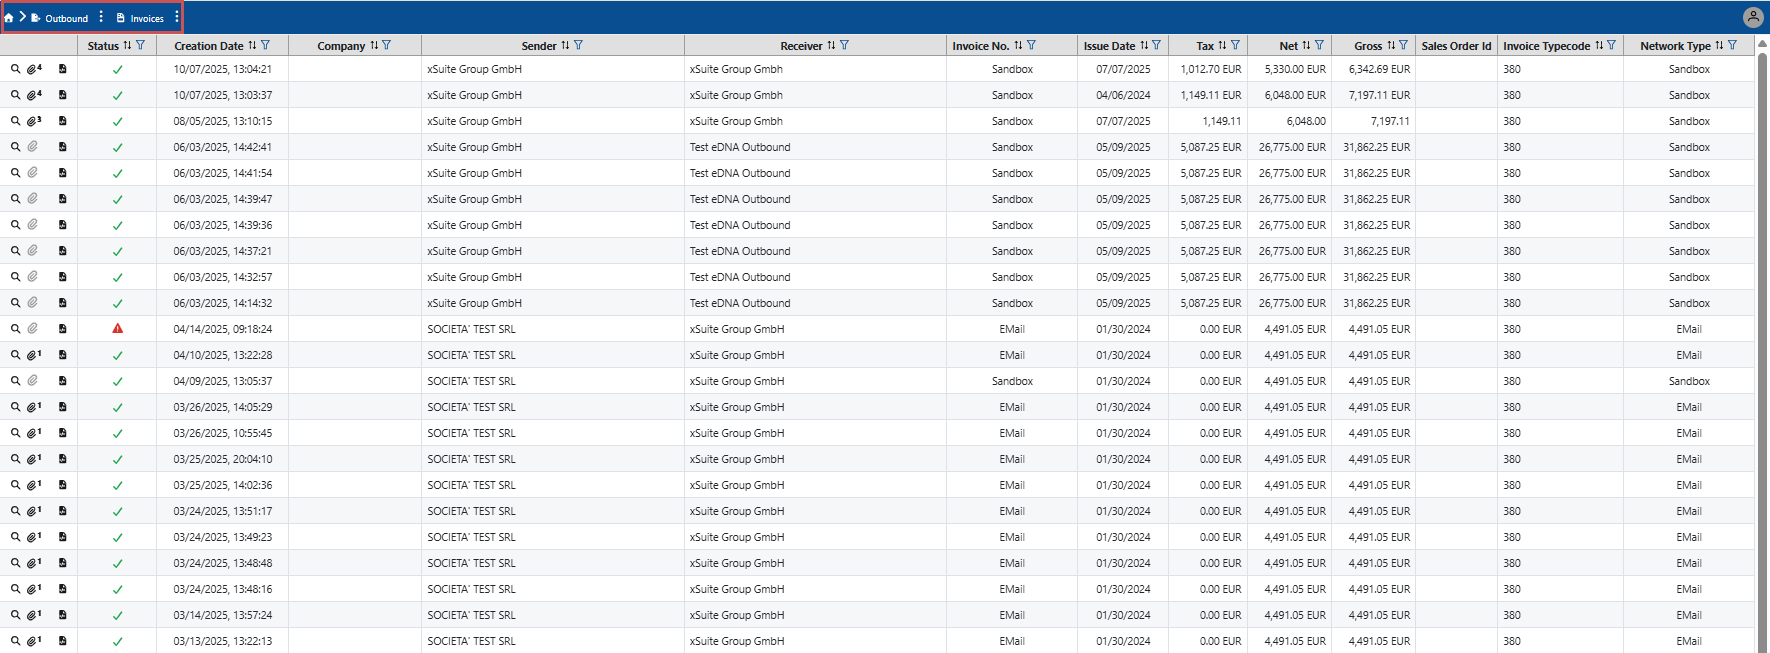Open attachments with count 3 on 08/05/2025 row
Image resolution: width=1770 pixels, height=653 pixels.
[33, 121]
